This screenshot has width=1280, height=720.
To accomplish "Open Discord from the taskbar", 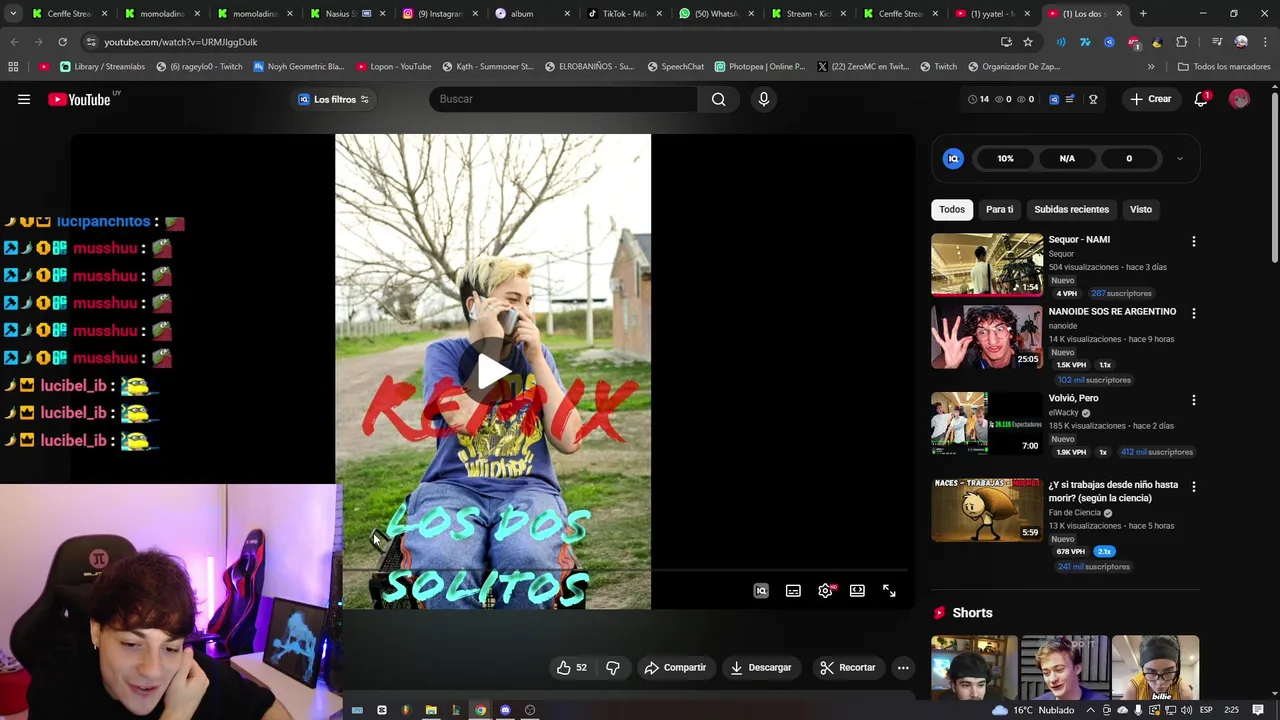I will pos(505,710).
